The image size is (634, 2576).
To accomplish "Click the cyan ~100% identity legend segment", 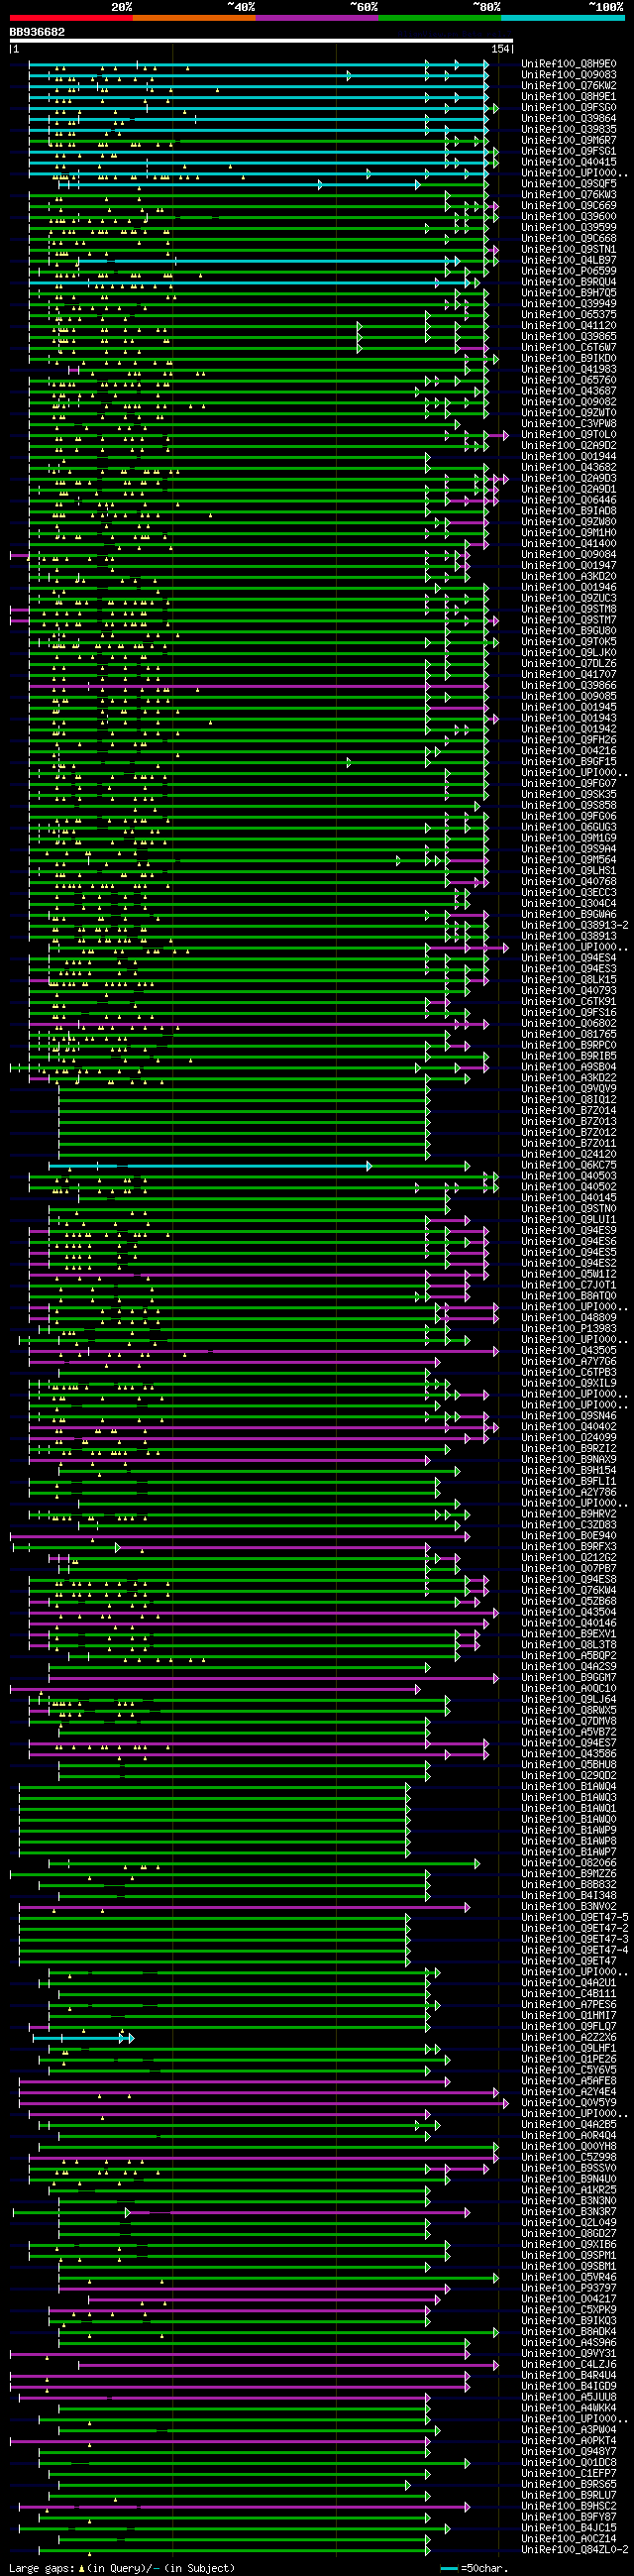I will point(563,17).
